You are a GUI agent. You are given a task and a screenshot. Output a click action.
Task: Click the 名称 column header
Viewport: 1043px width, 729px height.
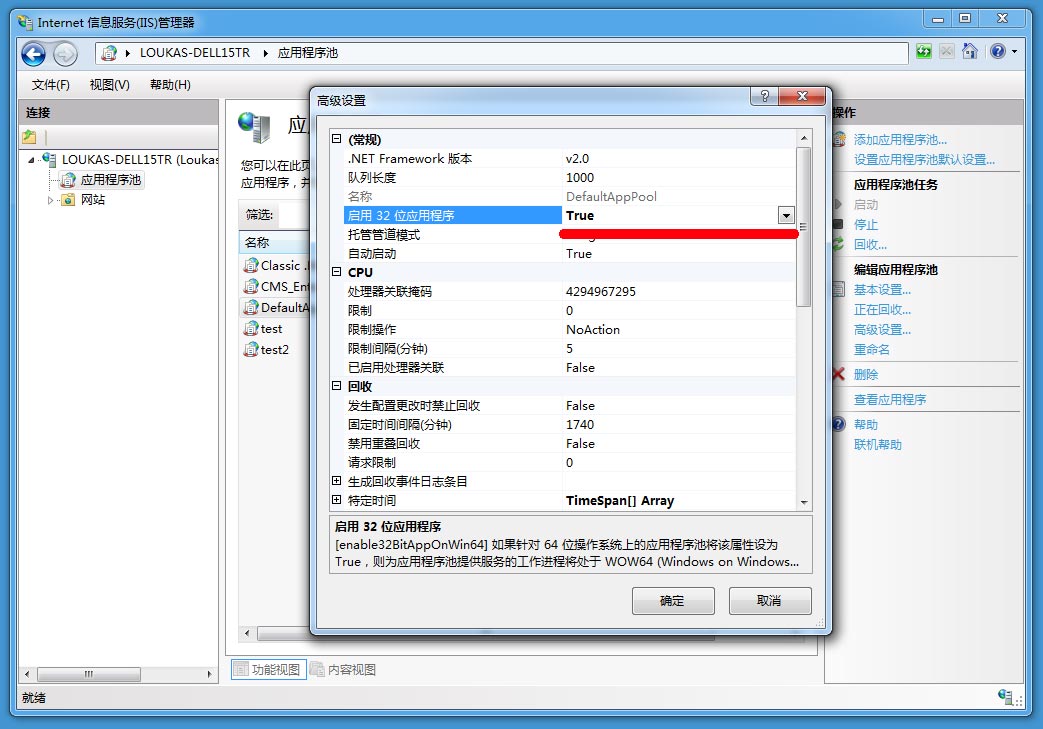click(274, 242)
